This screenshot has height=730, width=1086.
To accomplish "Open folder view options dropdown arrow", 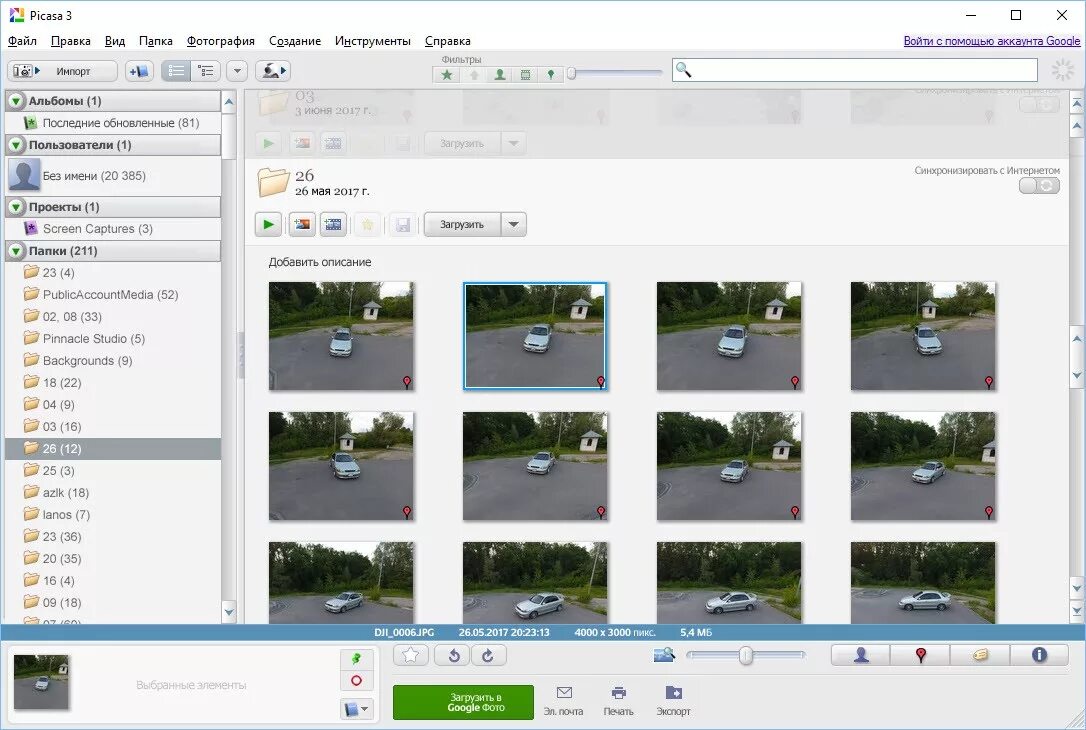I will pyautogui.click(x=237, y=71).
